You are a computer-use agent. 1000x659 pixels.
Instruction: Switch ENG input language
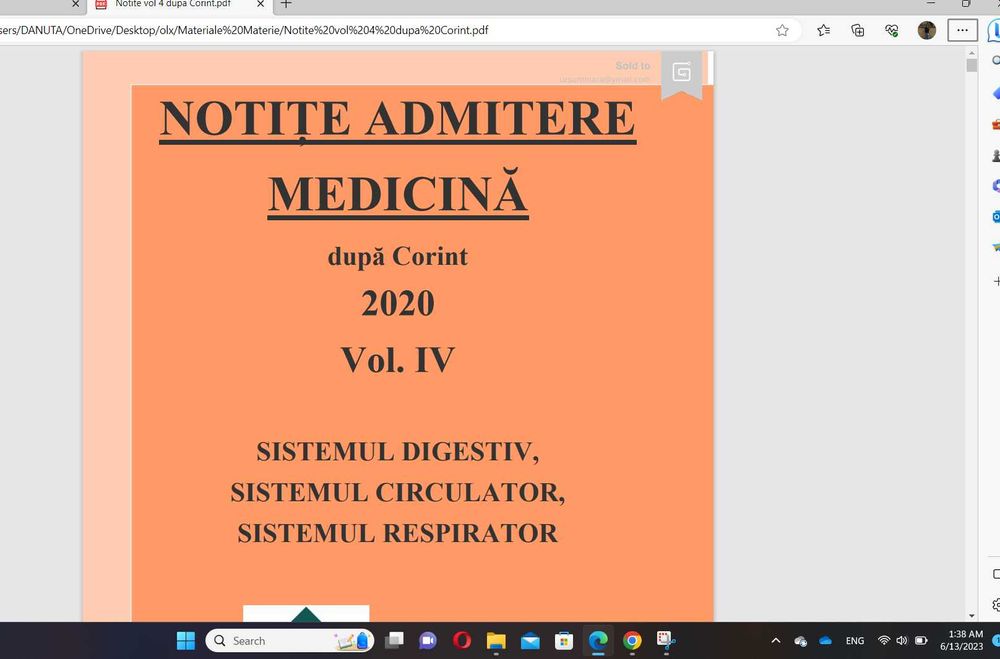click(855, 640)
